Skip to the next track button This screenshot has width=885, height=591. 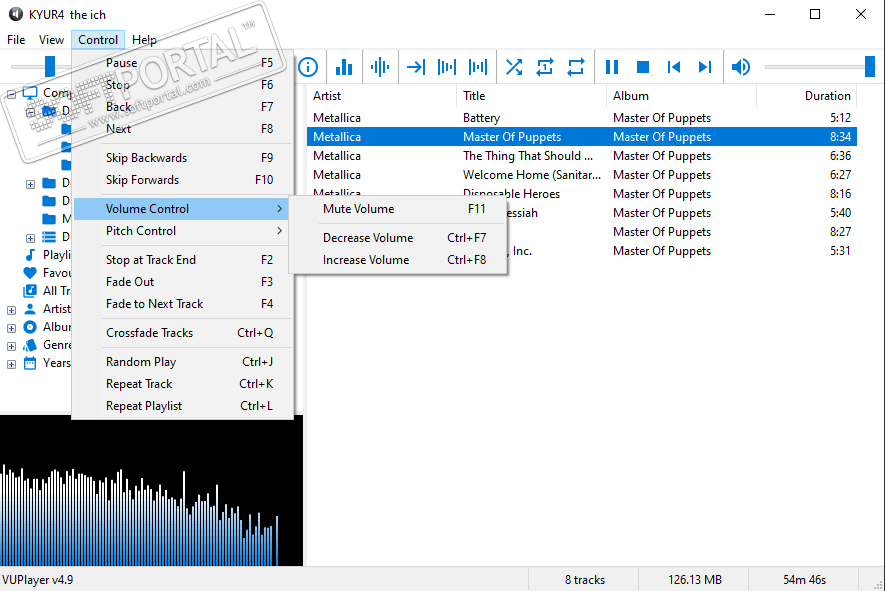point(704,67)
